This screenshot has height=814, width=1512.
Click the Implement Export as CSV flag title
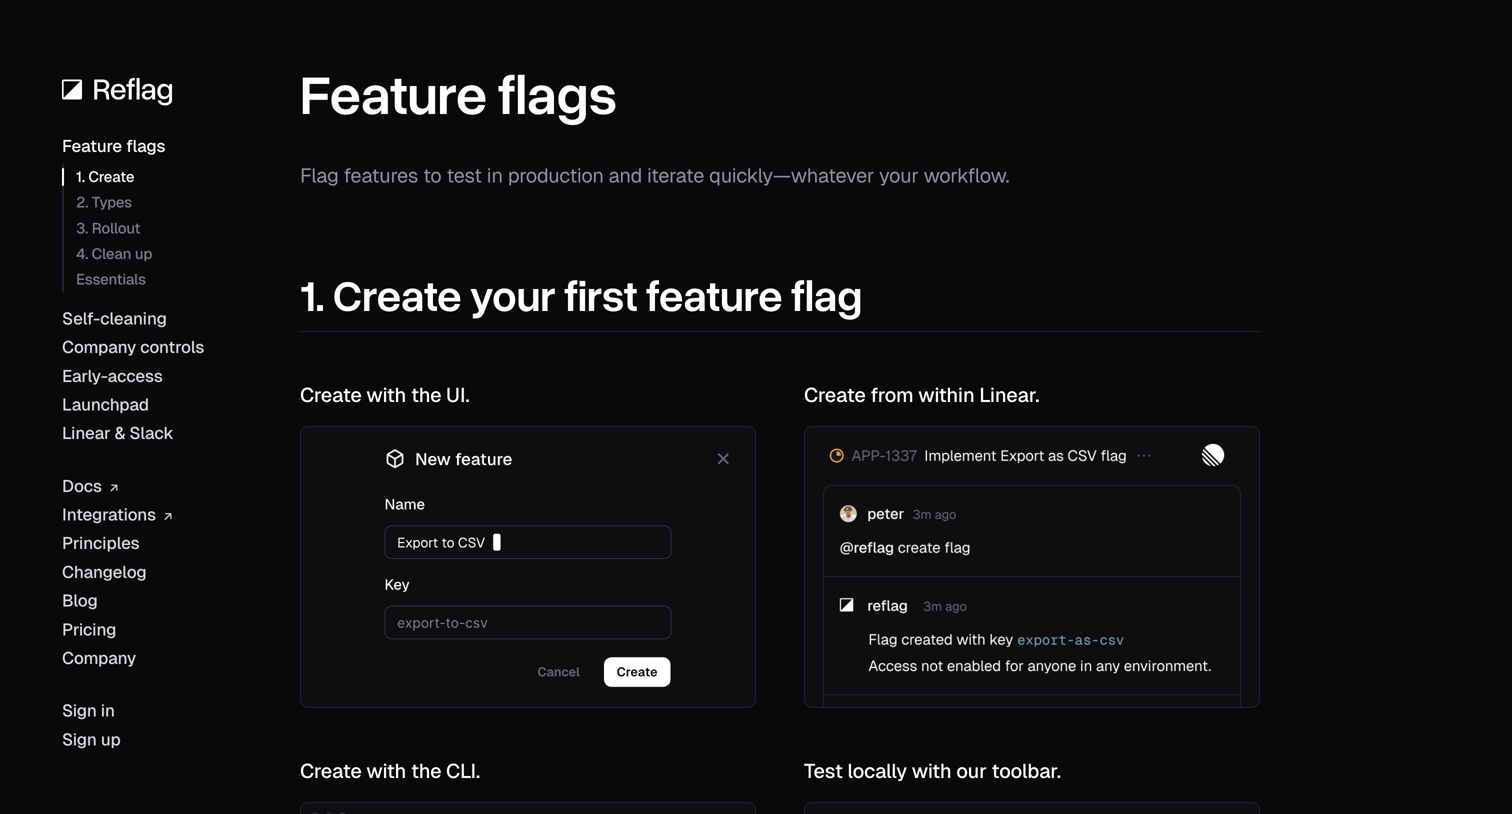(1025, 456)
